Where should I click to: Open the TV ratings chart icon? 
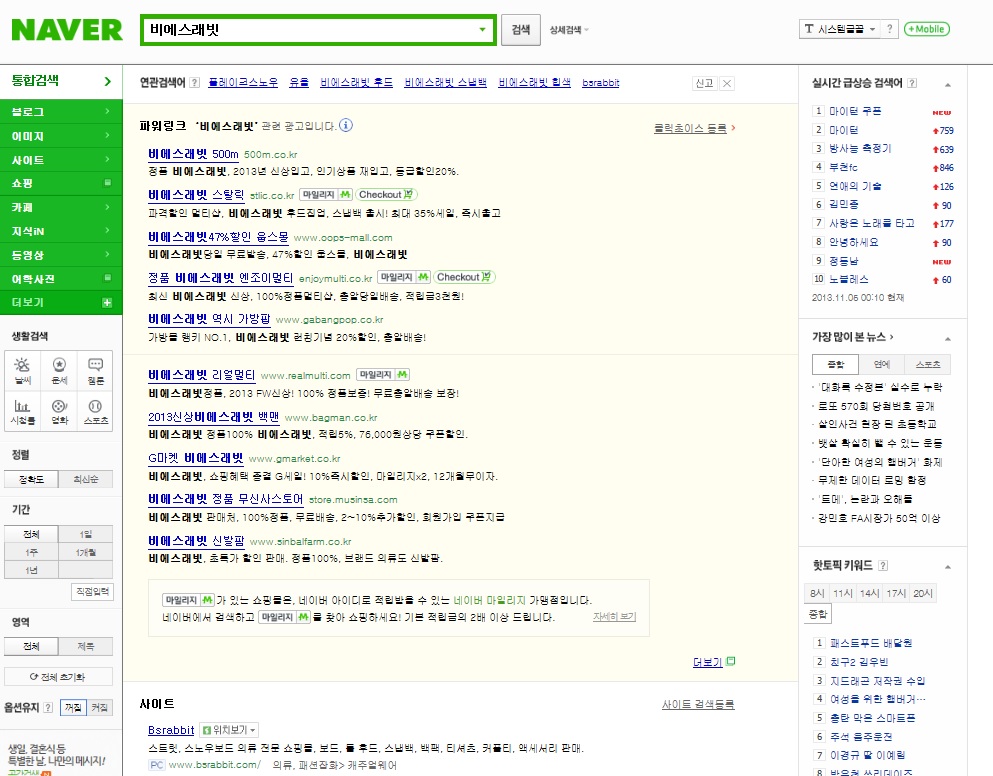[22, 412]
